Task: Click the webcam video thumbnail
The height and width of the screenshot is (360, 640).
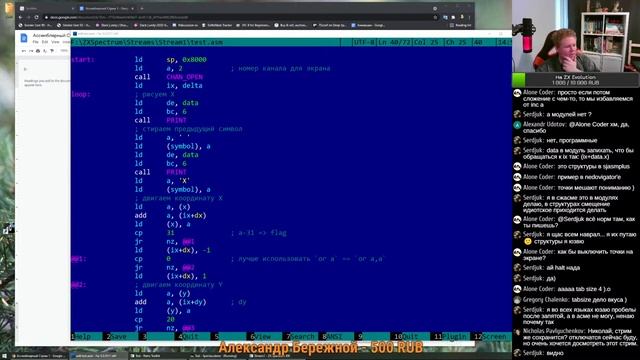Action: pos(576,36)
